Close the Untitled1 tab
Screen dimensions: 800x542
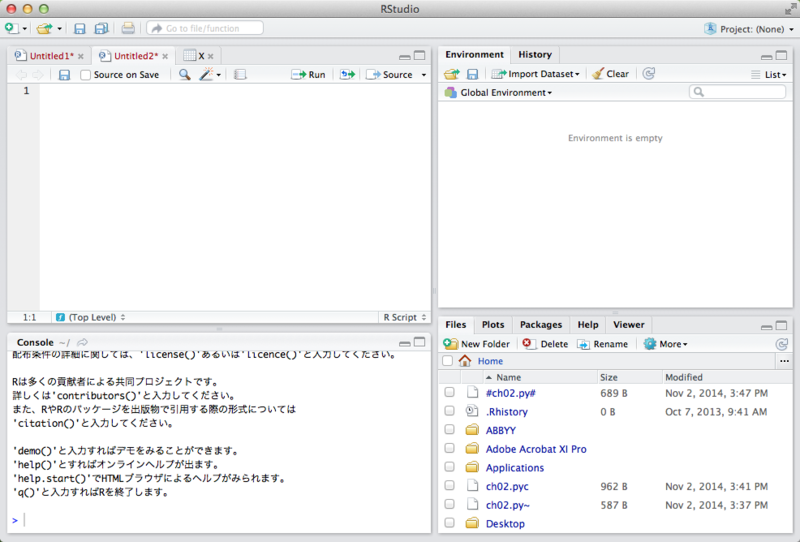[x=81, y=57]
